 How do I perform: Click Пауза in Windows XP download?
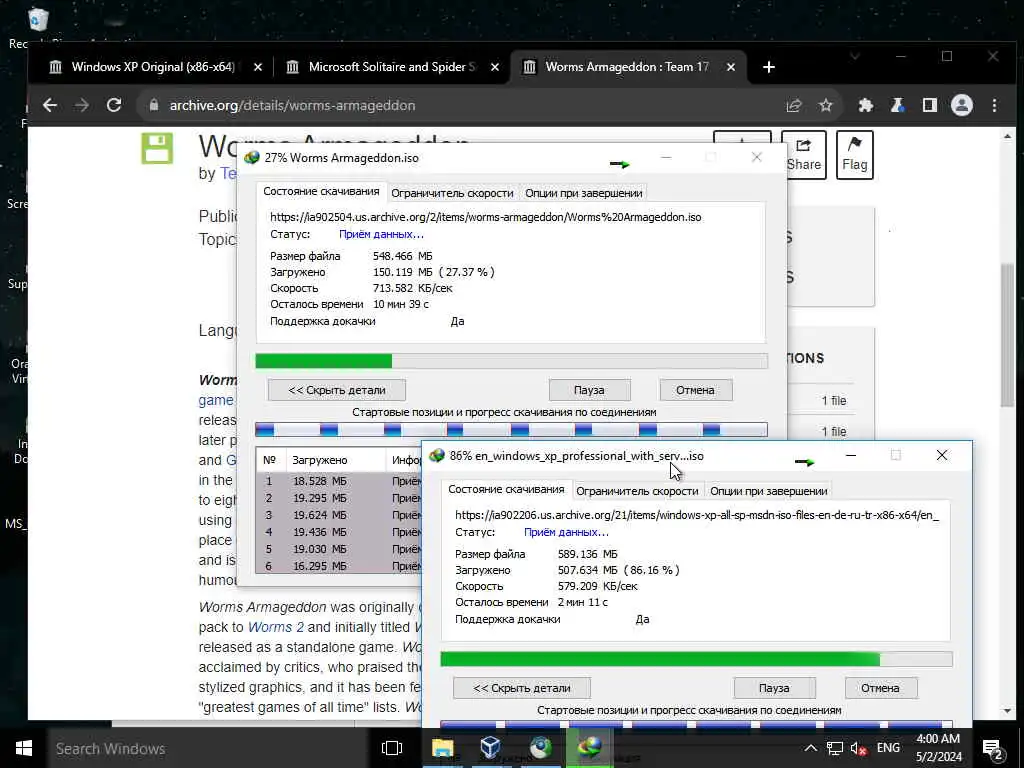pyautogui.click(x=774, y=688)
